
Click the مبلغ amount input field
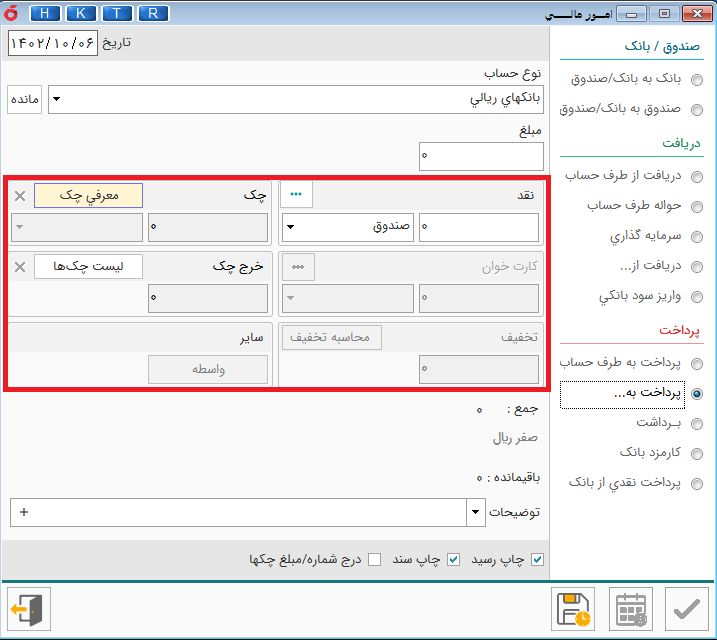(x=482, y=156)
